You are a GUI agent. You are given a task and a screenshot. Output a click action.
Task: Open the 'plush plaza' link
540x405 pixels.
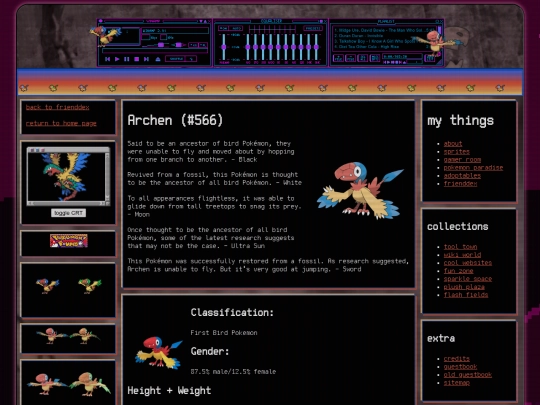coord(464,287)
